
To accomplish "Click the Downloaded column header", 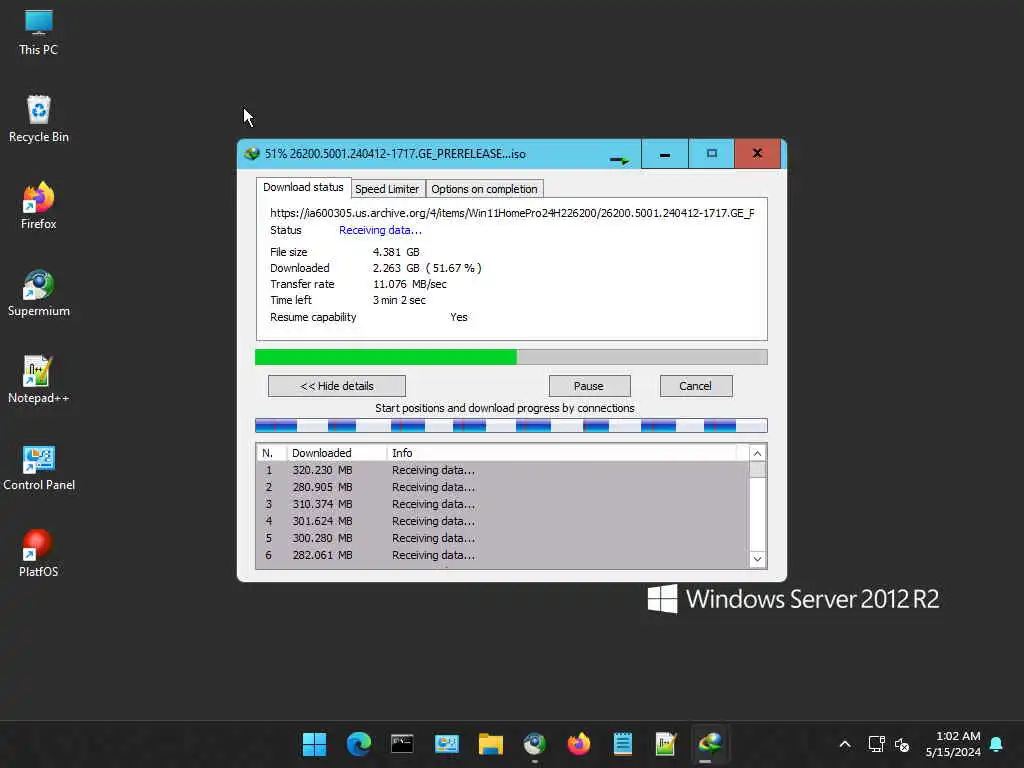I will [336, 453].
